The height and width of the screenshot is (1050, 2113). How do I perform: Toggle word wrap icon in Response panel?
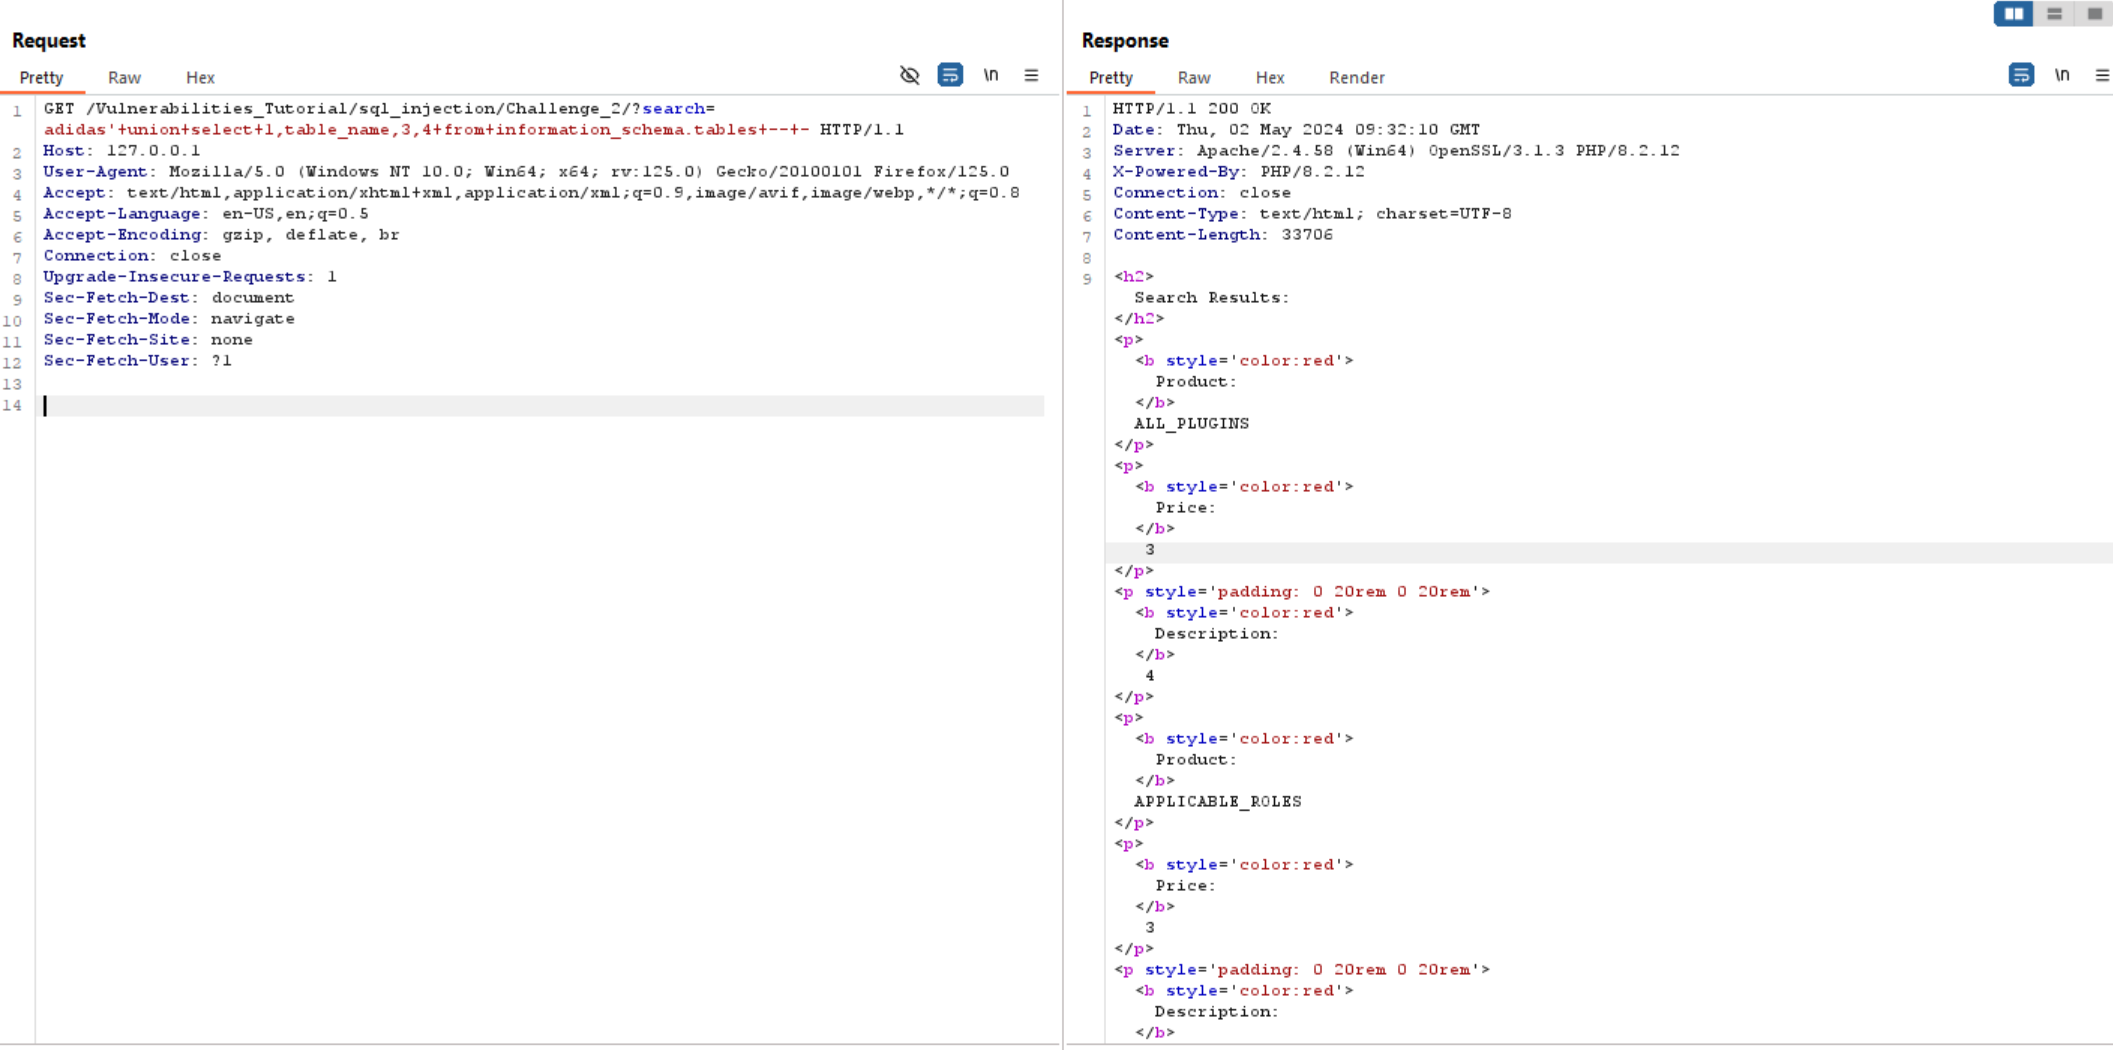tap(2021, 75)
